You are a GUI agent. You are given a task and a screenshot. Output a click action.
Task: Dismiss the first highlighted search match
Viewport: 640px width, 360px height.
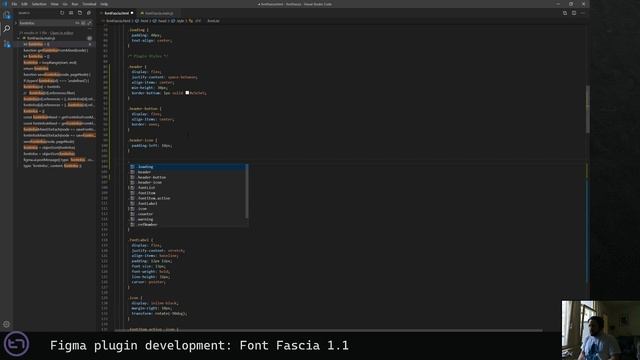(x=90, y=44)
